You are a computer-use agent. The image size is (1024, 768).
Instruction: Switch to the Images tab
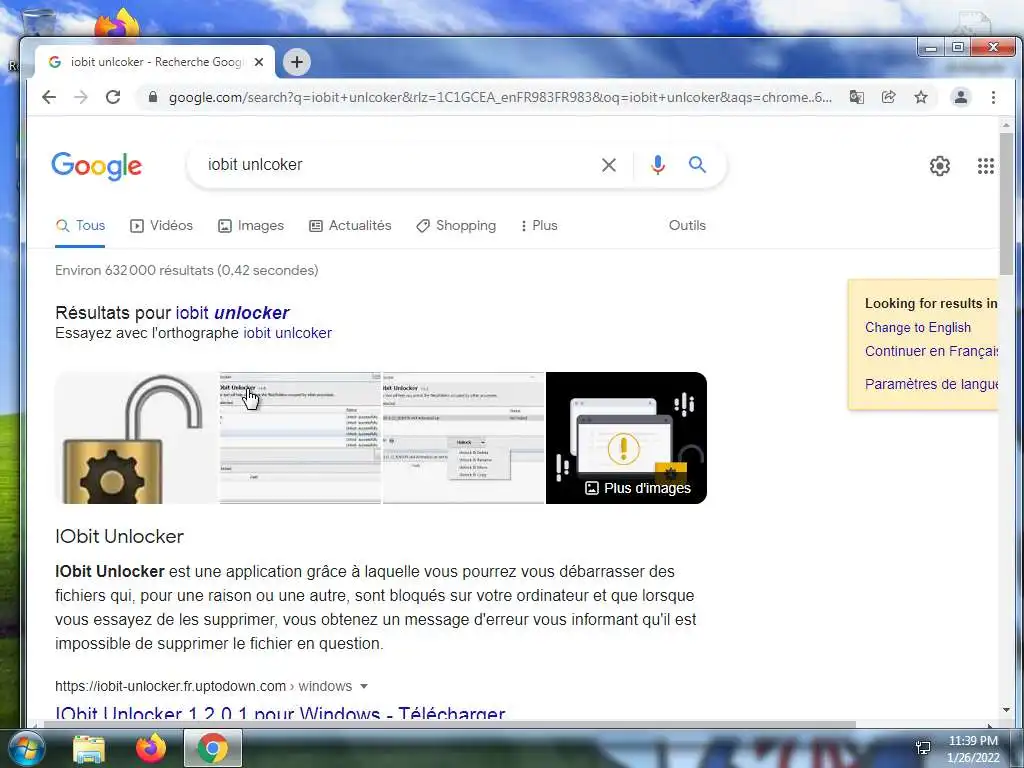251,226
